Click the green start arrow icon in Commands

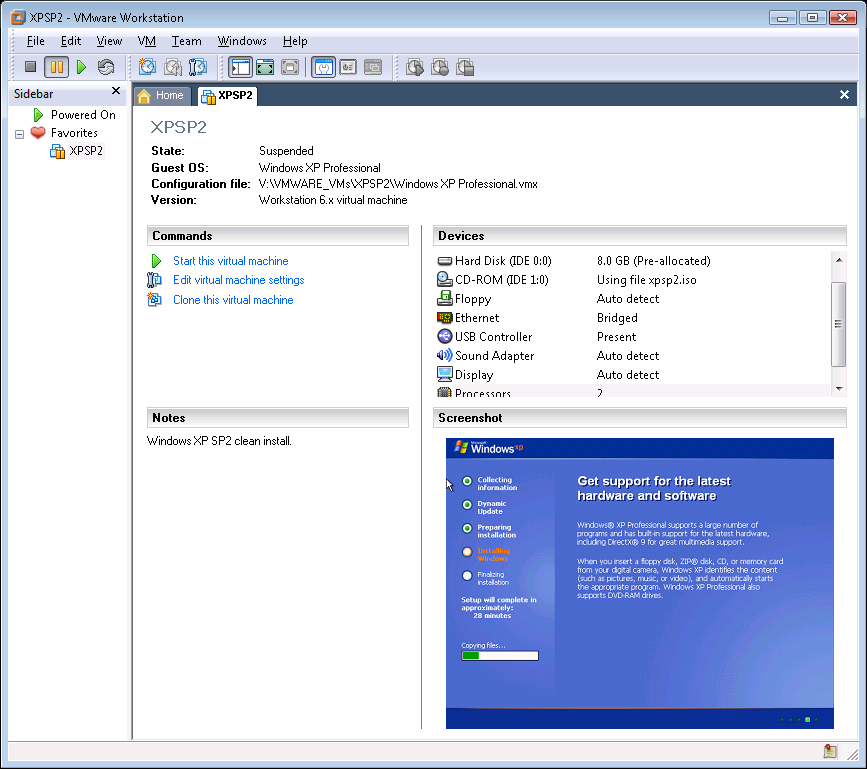pyautogui.click(x=156, y=261)
